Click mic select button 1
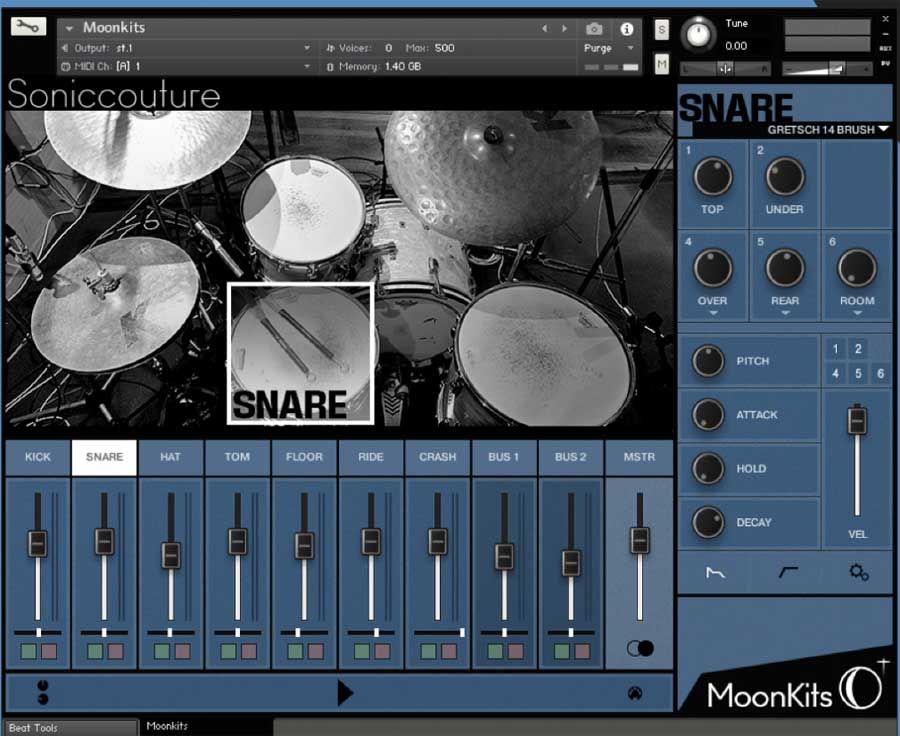This screenshot has width=900, height=736. click(836, 349)
